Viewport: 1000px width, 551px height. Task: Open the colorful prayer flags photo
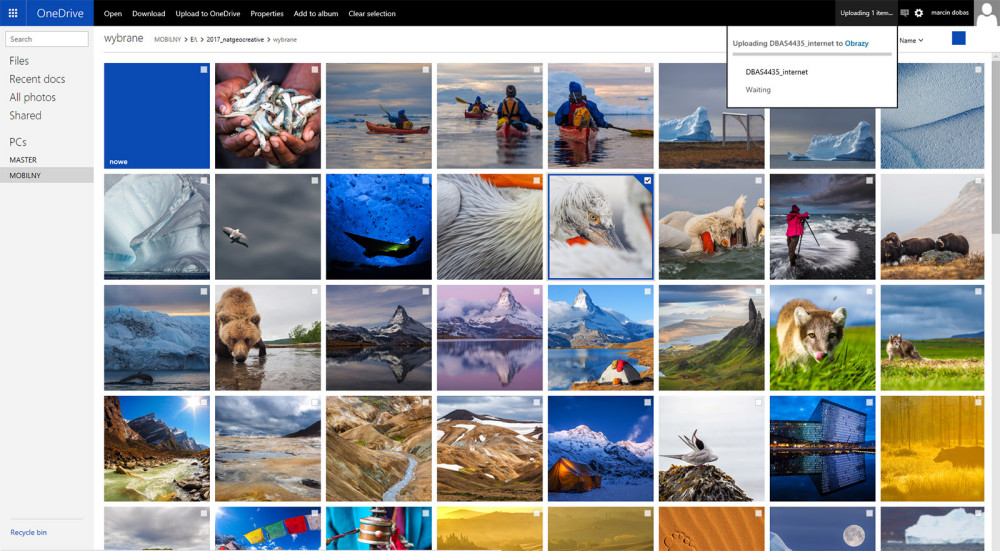tap(268, 528)
